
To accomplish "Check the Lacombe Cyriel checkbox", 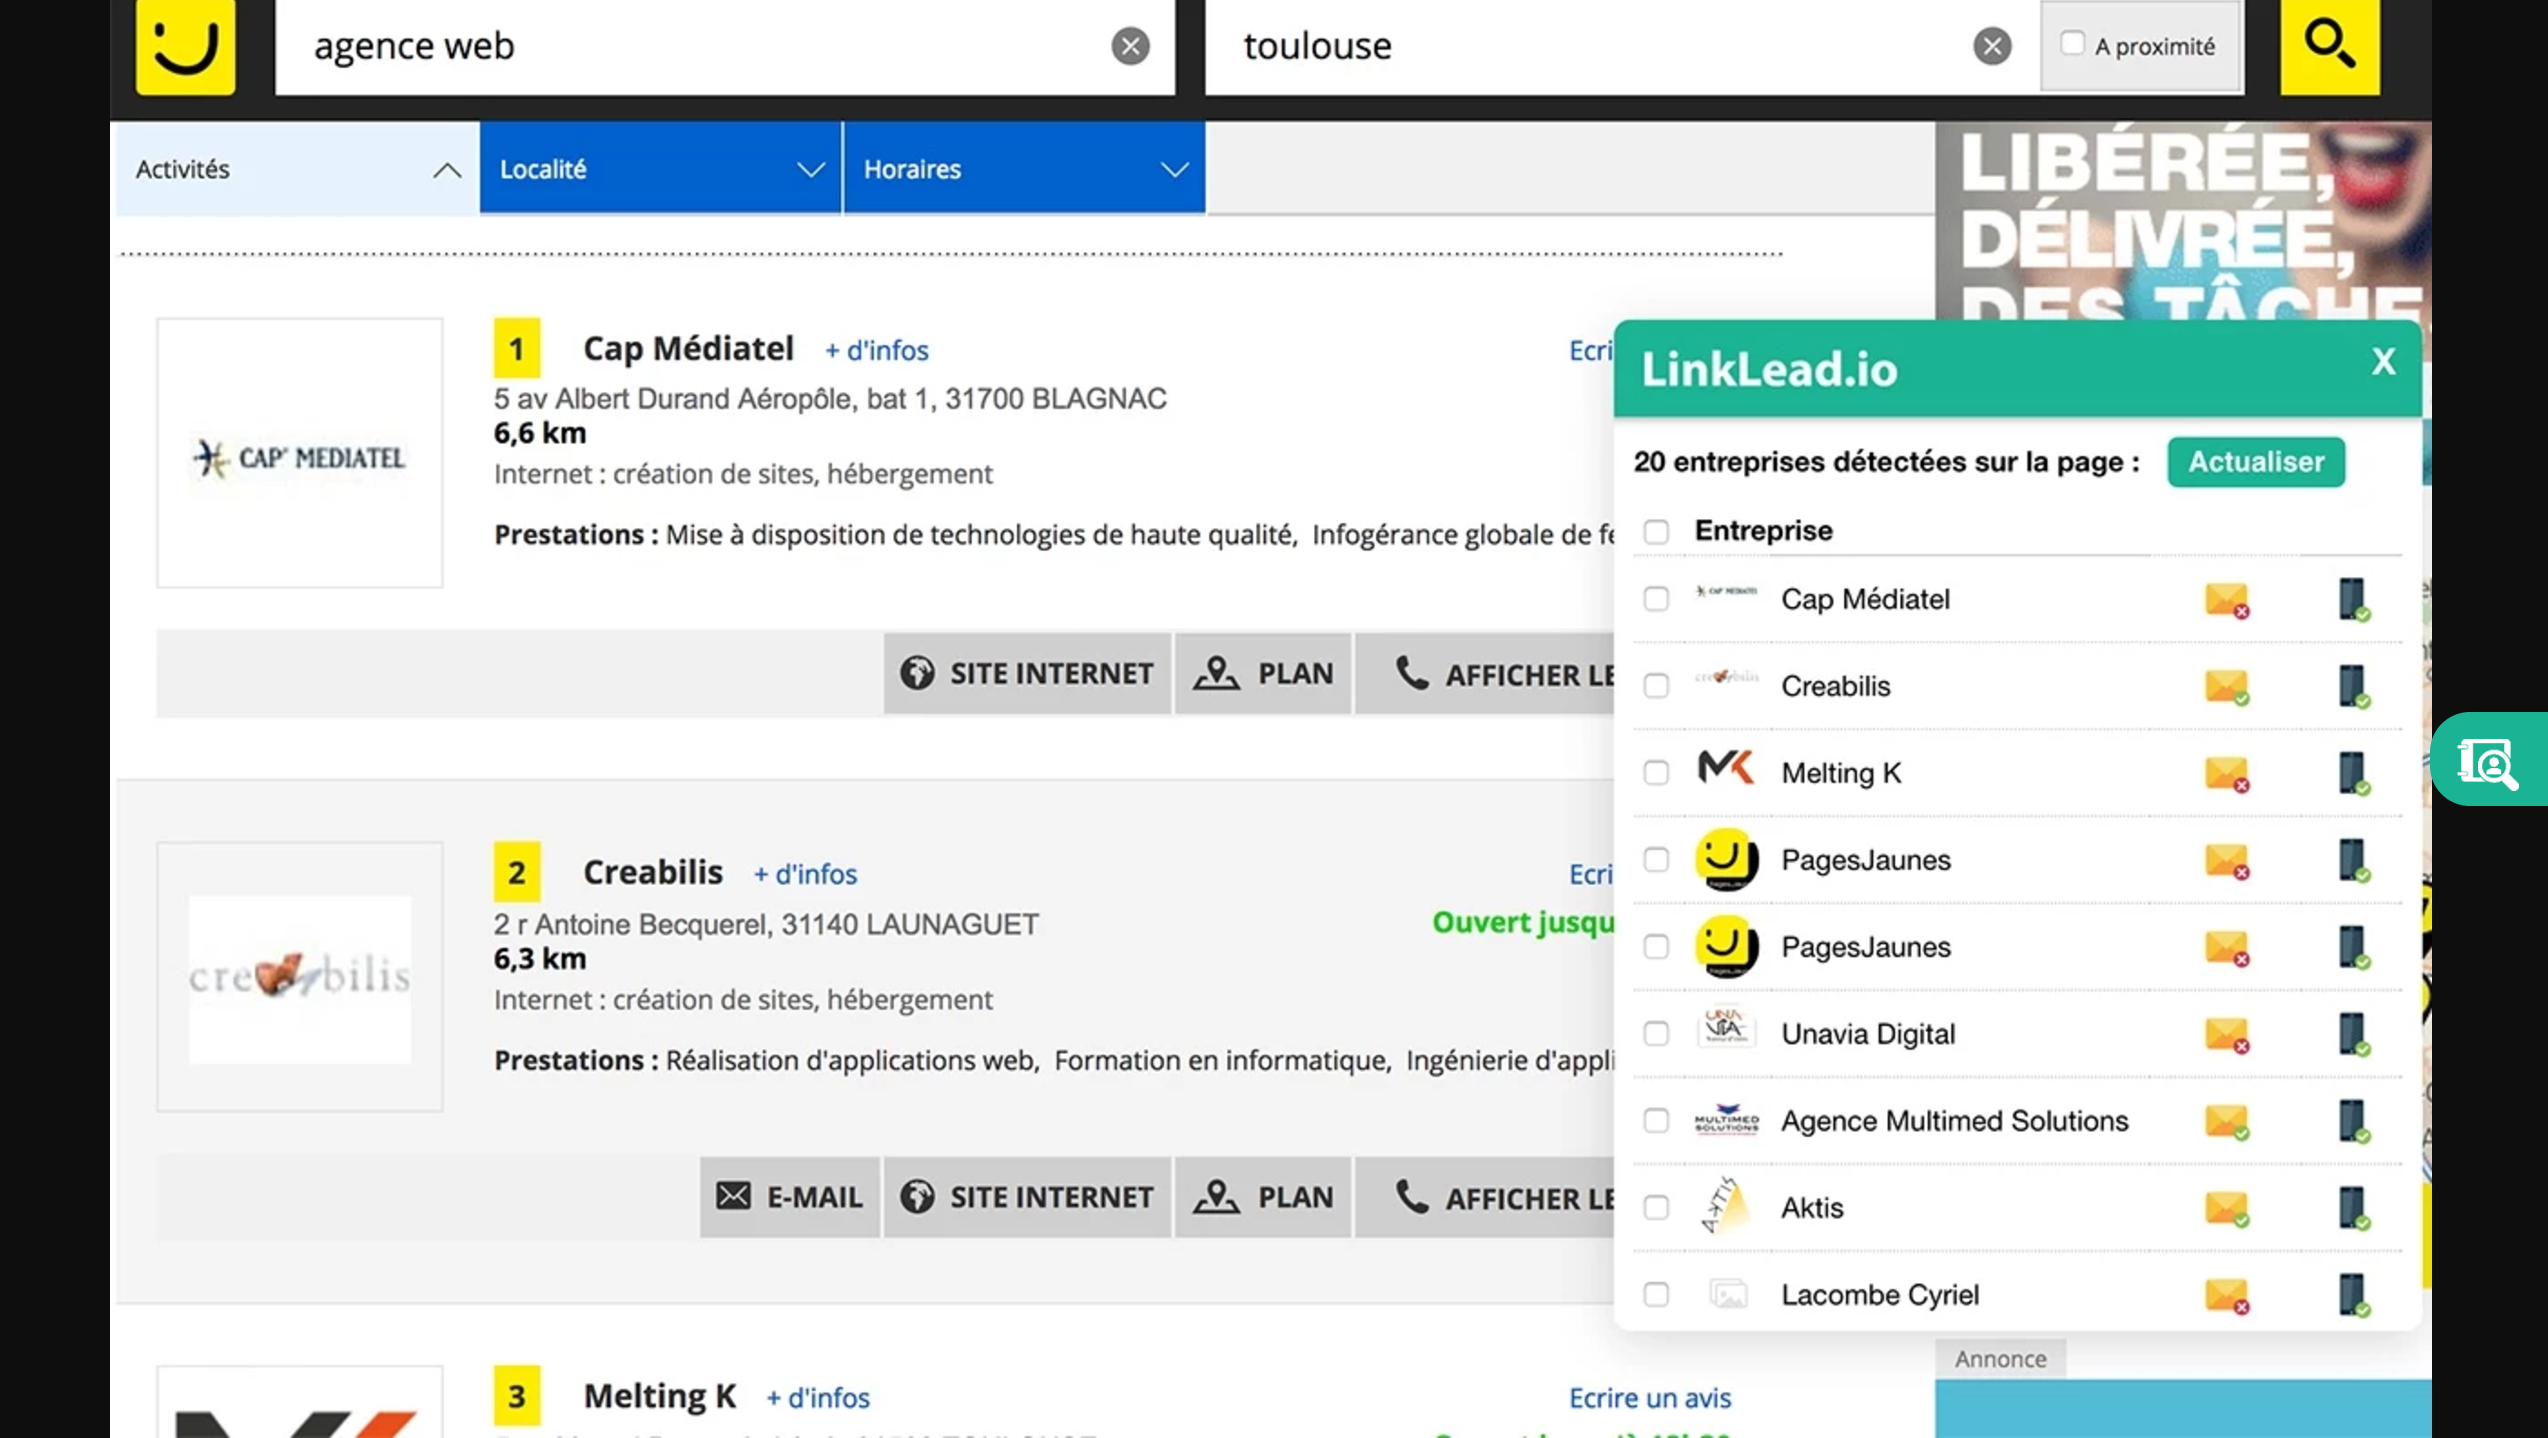I will pyautogui.click(x=1656, y=1295).
